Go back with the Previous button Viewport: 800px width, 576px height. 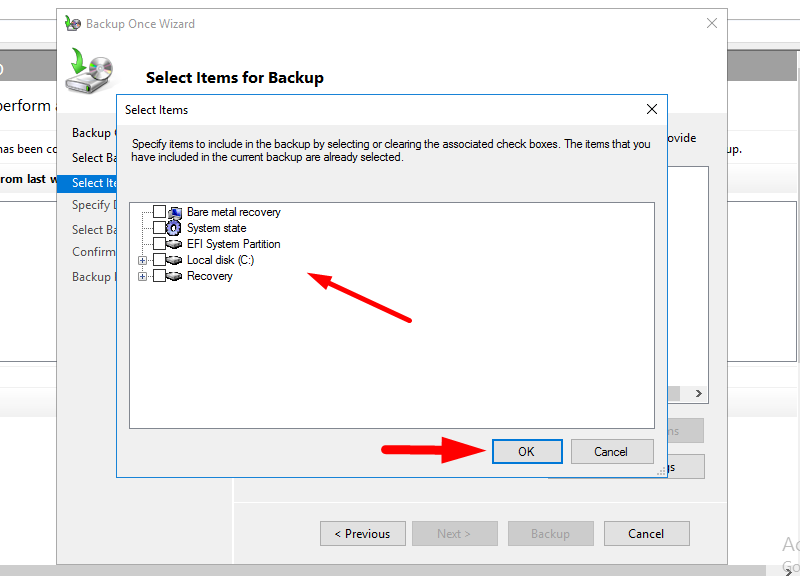click(362, 534)
